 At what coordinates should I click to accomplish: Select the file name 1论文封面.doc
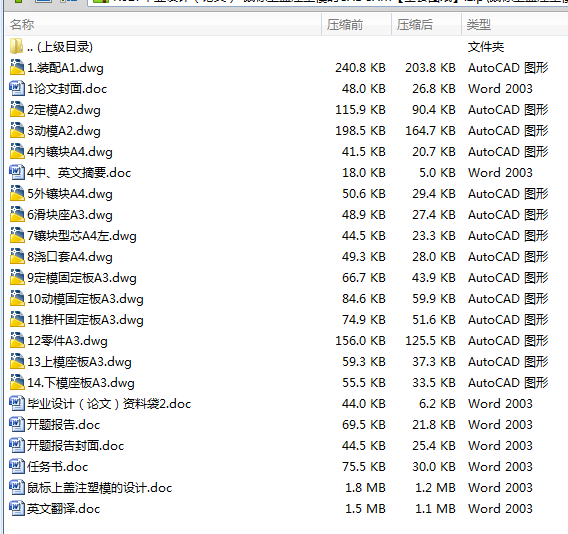pyautogui.click(x=67, y=89)
